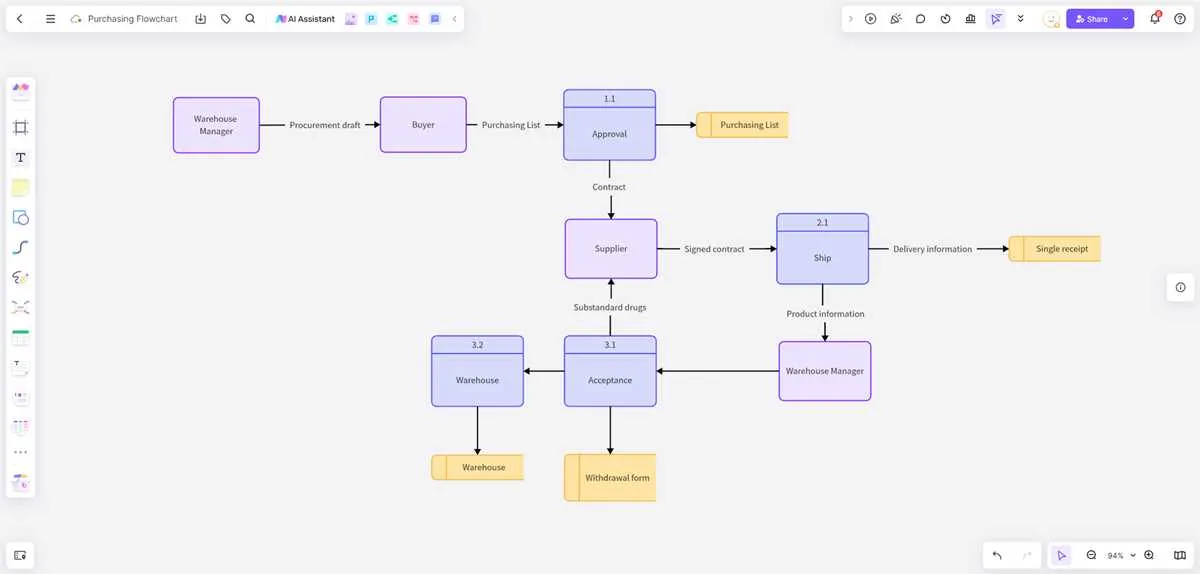Click the teal mind map icon
This screenshot has width=1200, height=574.
point(392,19)
